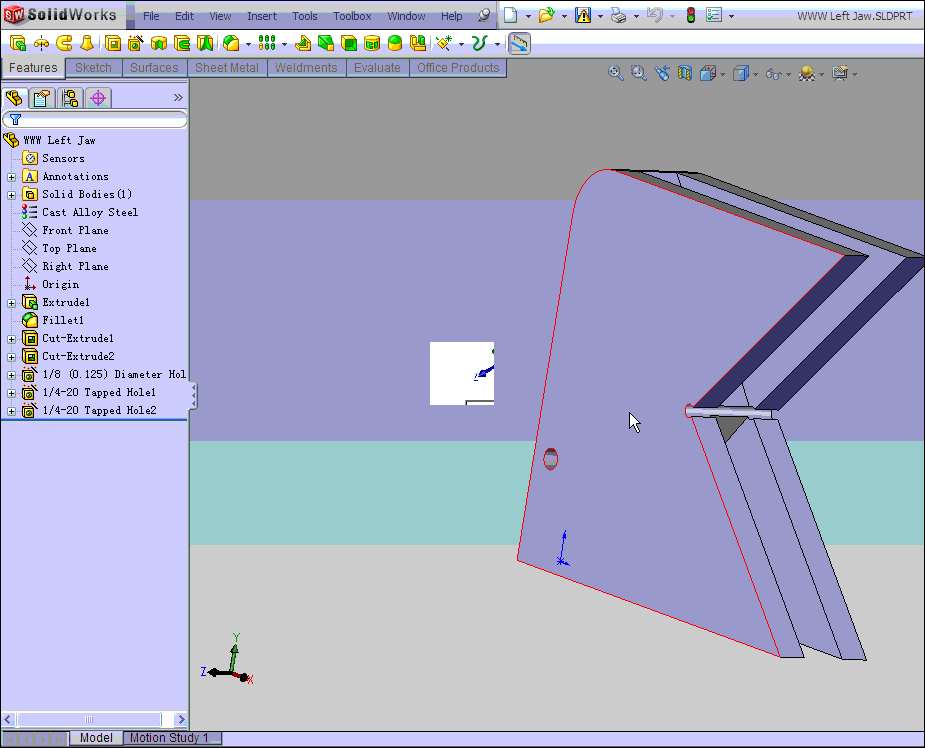Click the Revolved Cut tool
925x748 pixels.
(x=159, y=43)
